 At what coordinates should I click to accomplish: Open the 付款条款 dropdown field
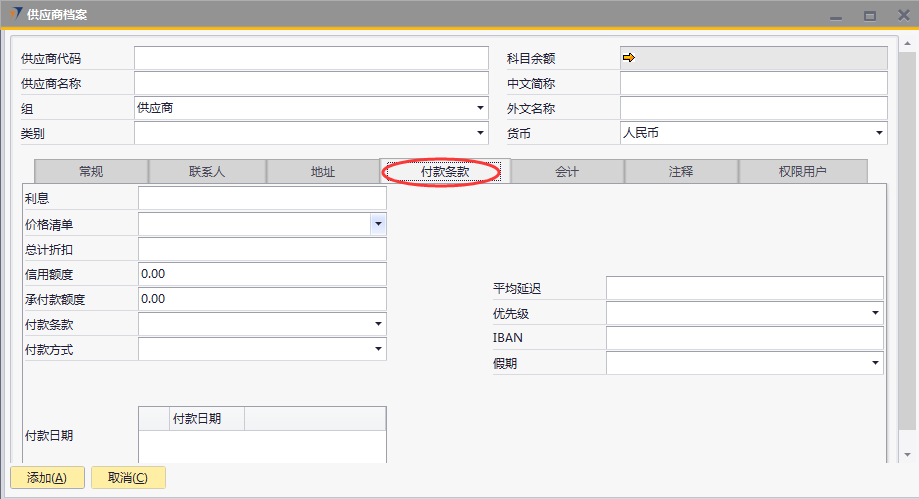[x=378, y=324]
